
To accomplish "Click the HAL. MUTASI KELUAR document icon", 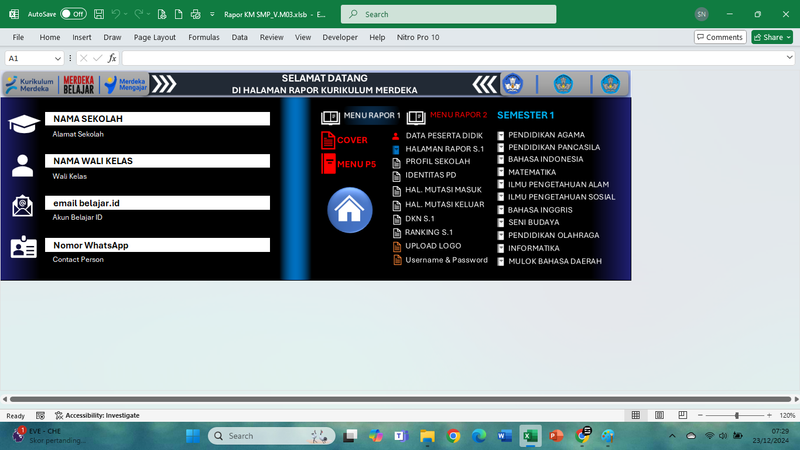I will point(396,206).
